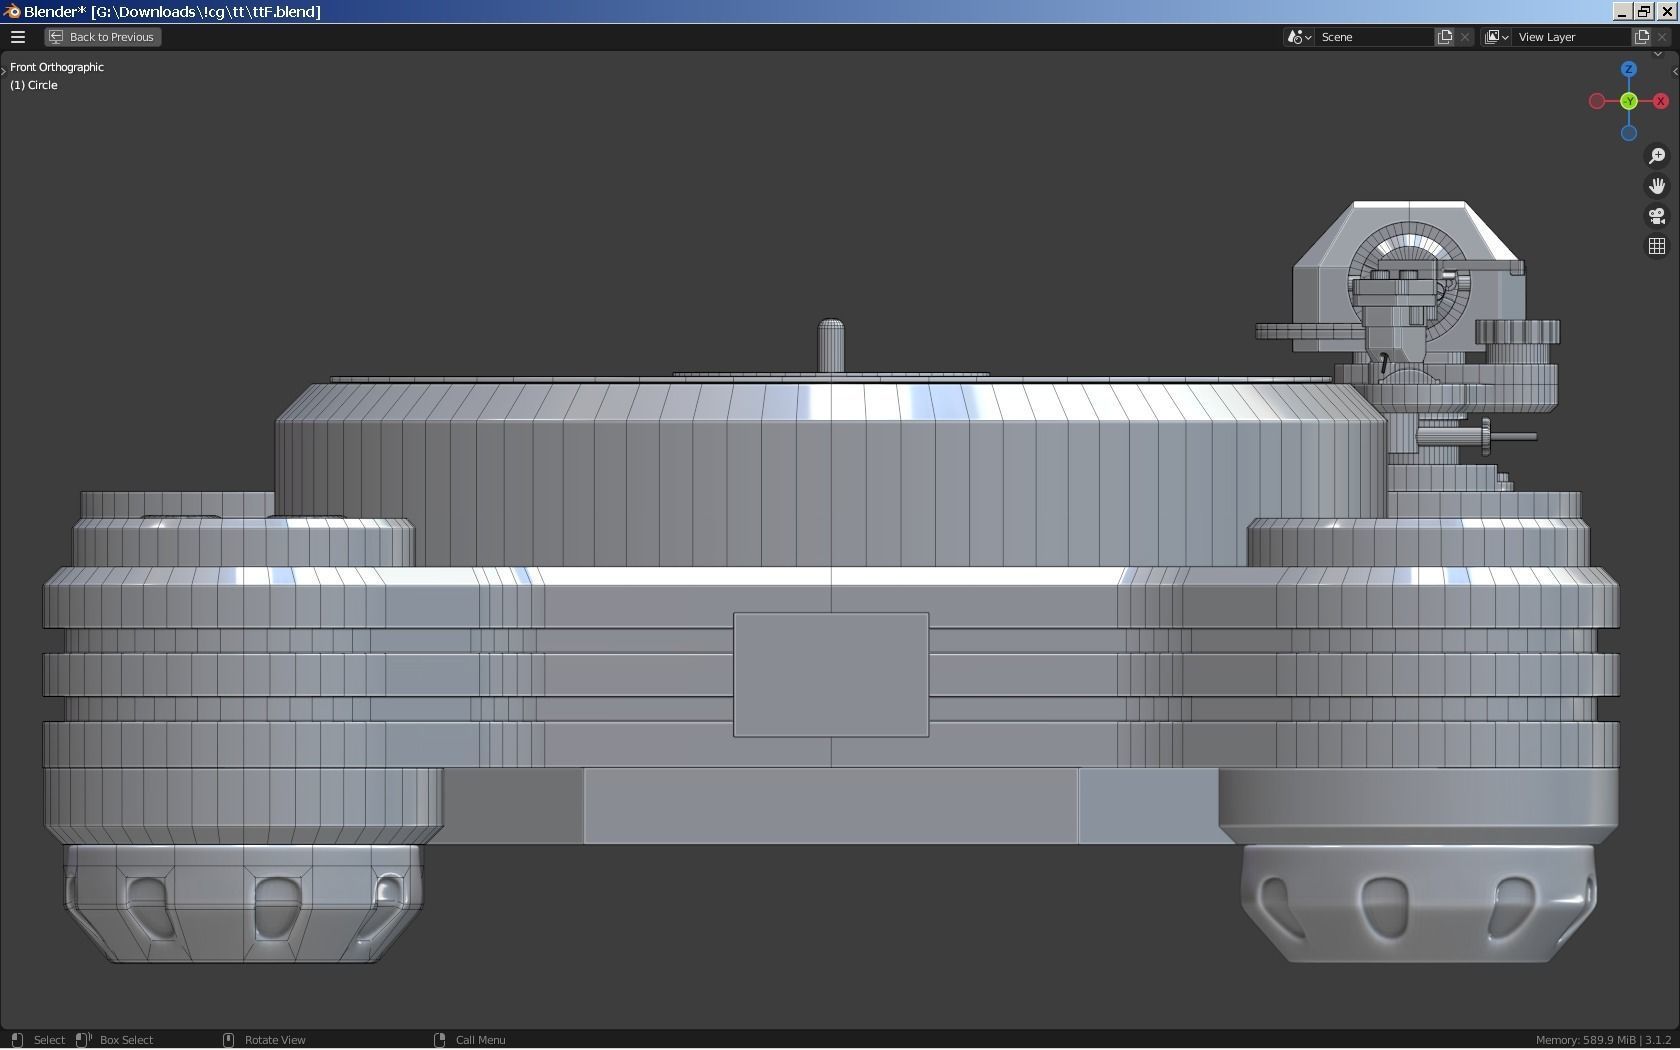This screenshot has height=1050, width=1680.
Task: Click the Pan view hand icon
Action: point(1657,186)
